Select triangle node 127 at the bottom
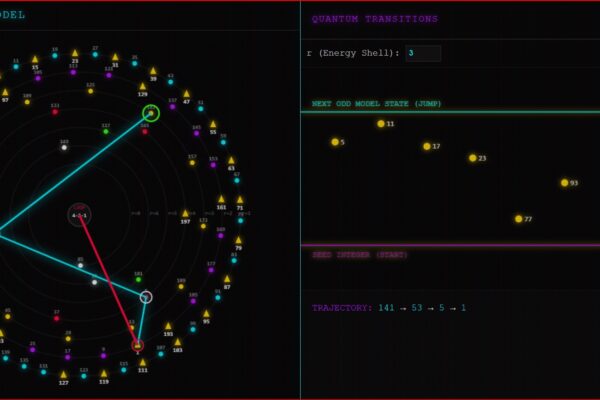The image size is (600, 400). click(63, 375)
